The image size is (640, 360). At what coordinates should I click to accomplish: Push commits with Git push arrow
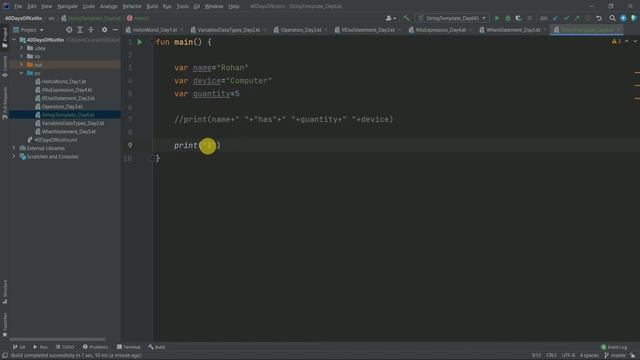(577, 18)
